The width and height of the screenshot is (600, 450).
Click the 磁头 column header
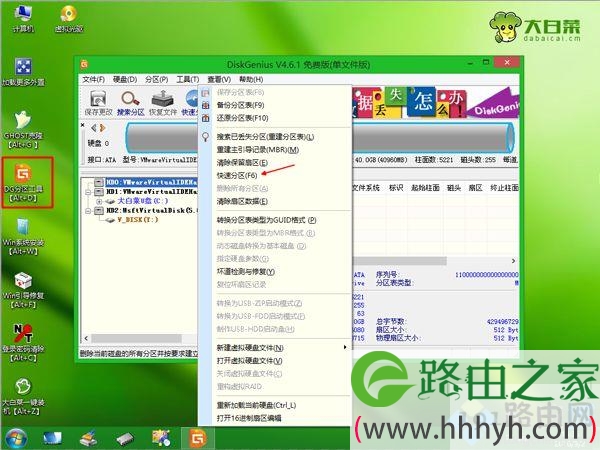point(454,188)
